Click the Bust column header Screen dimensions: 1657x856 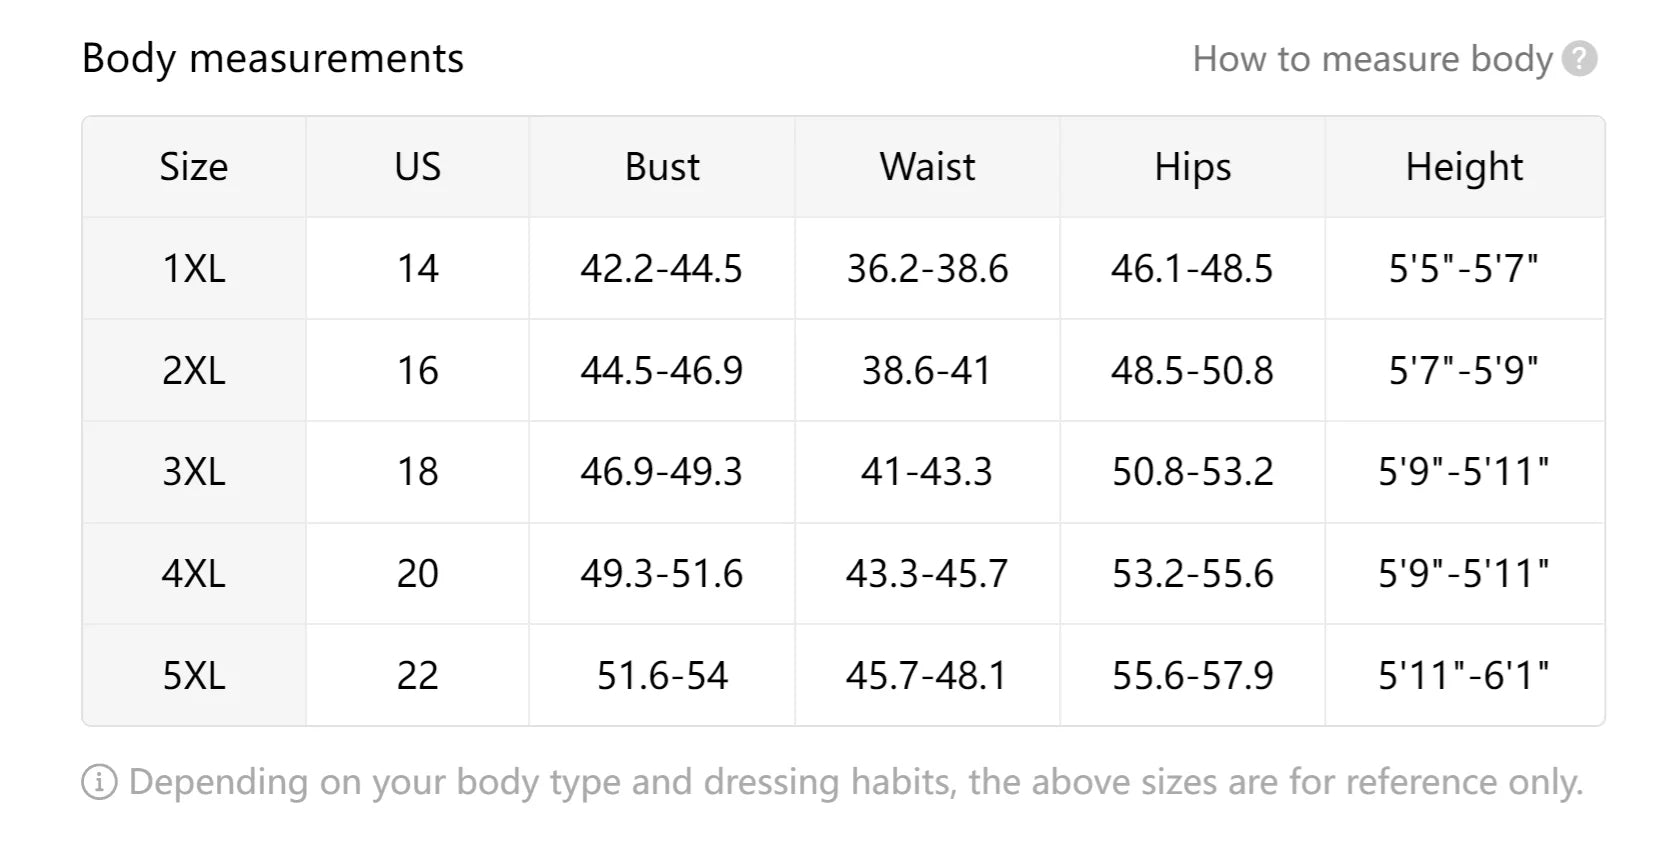point(662,167)
